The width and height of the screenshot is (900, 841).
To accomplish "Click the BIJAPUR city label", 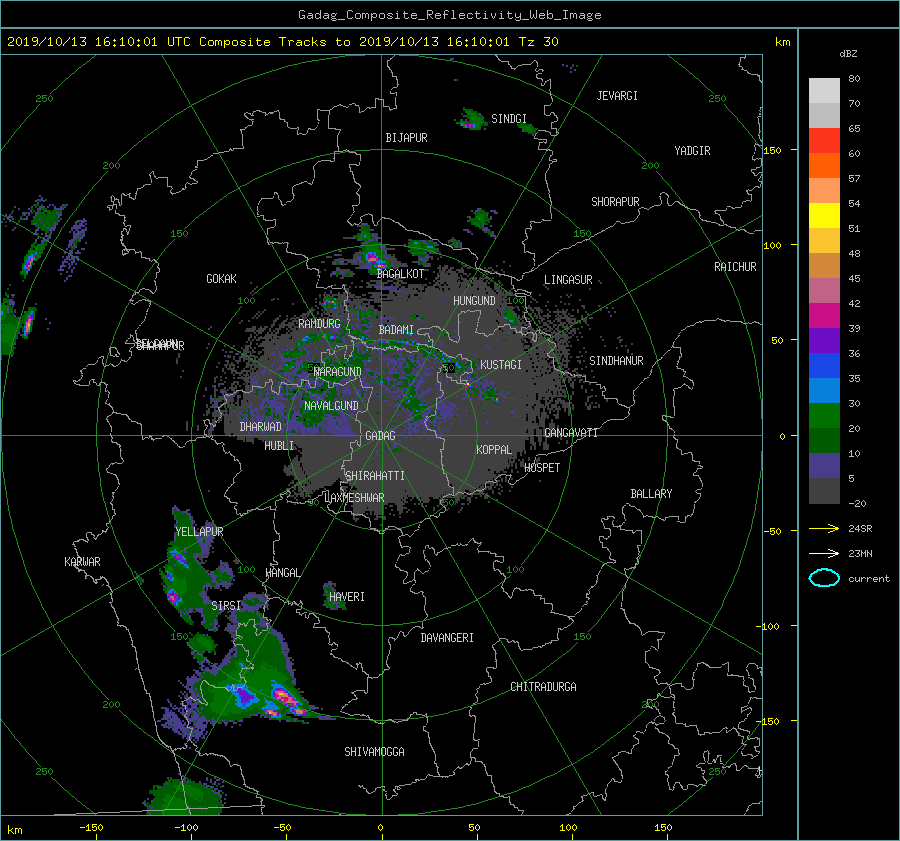I will [x=406, y=138].
